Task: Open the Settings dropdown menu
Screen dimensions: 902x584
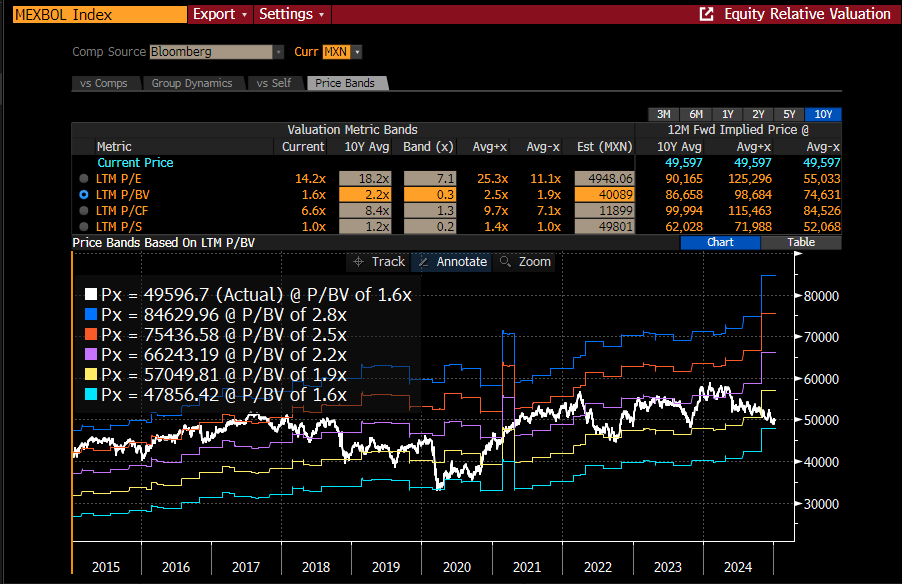Action: point(292,14)
